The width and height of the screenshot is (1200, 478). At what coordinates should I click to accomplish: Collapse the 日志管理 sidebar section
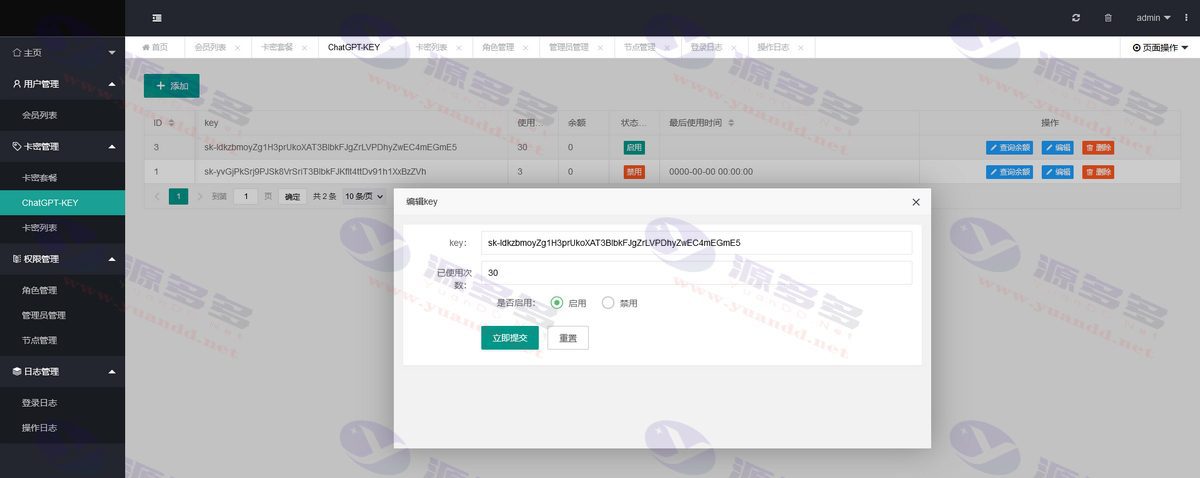(62, 371)
